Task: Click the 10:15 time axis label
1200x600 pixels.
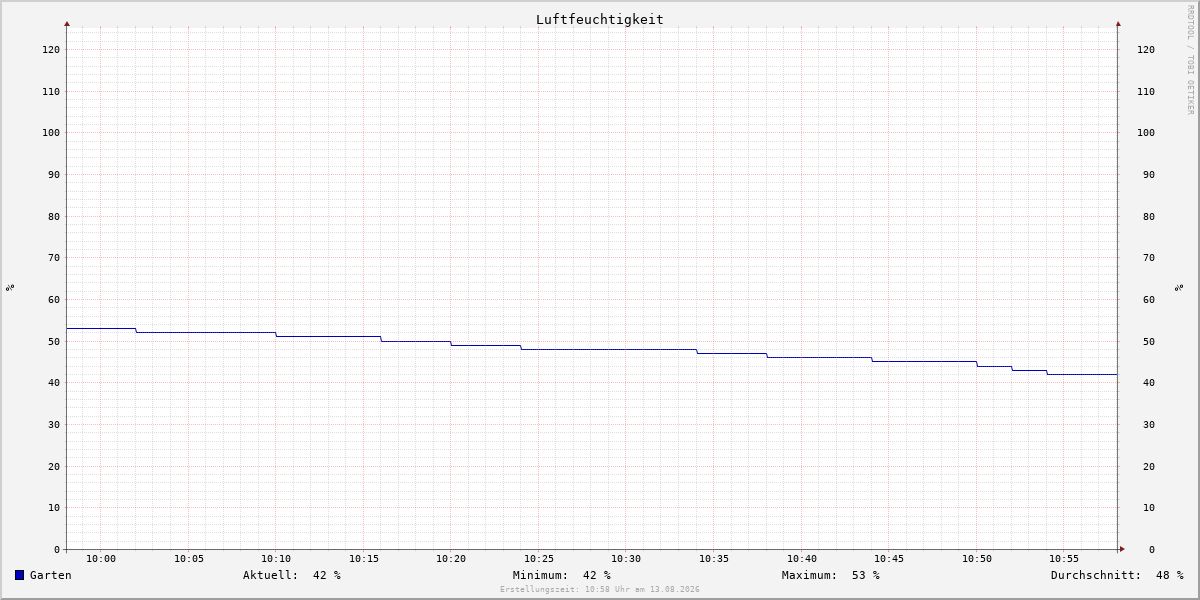Action: tap(364, 559)
